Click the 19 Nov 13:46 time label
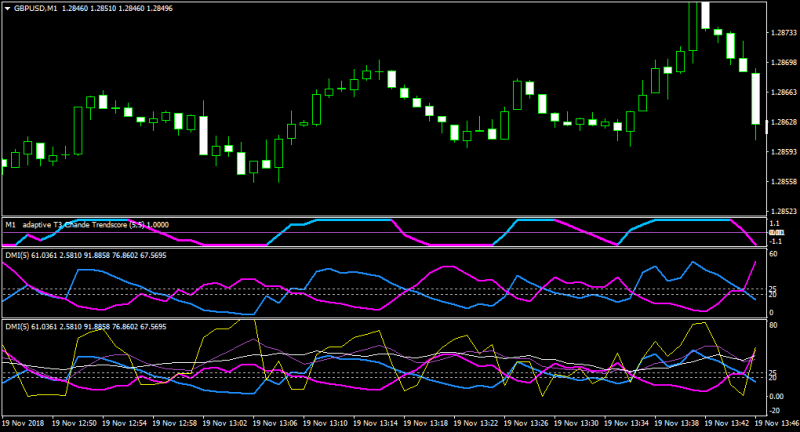The height and width of the screenshot is (432, 800). coord(777,423)
